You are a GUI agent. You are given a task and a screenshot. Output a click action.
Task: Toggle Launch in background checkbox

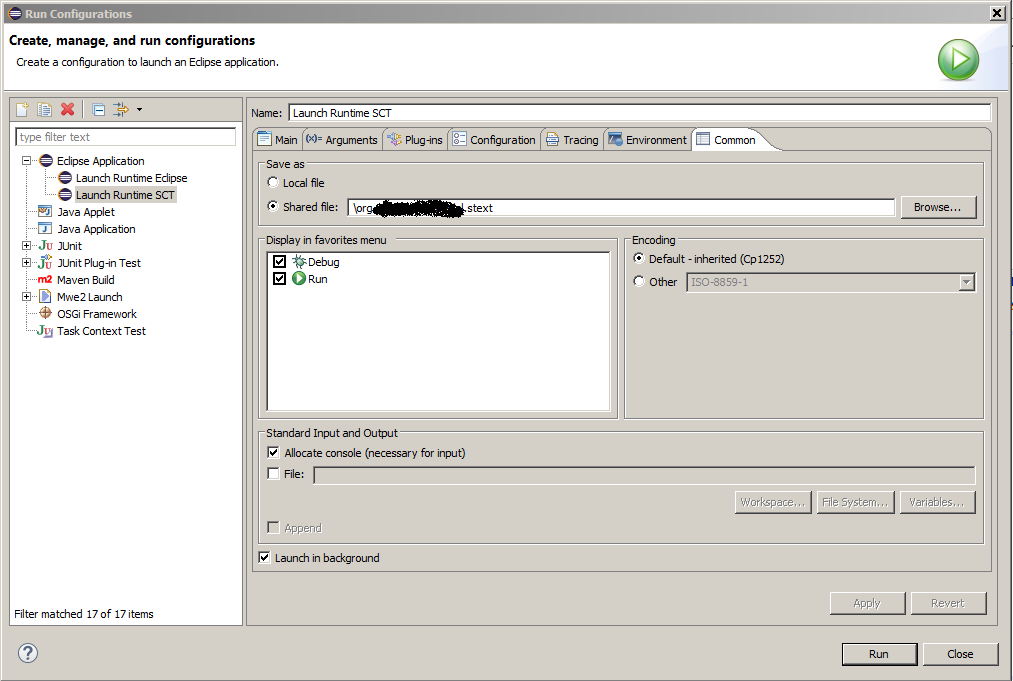tap(264, 557)
